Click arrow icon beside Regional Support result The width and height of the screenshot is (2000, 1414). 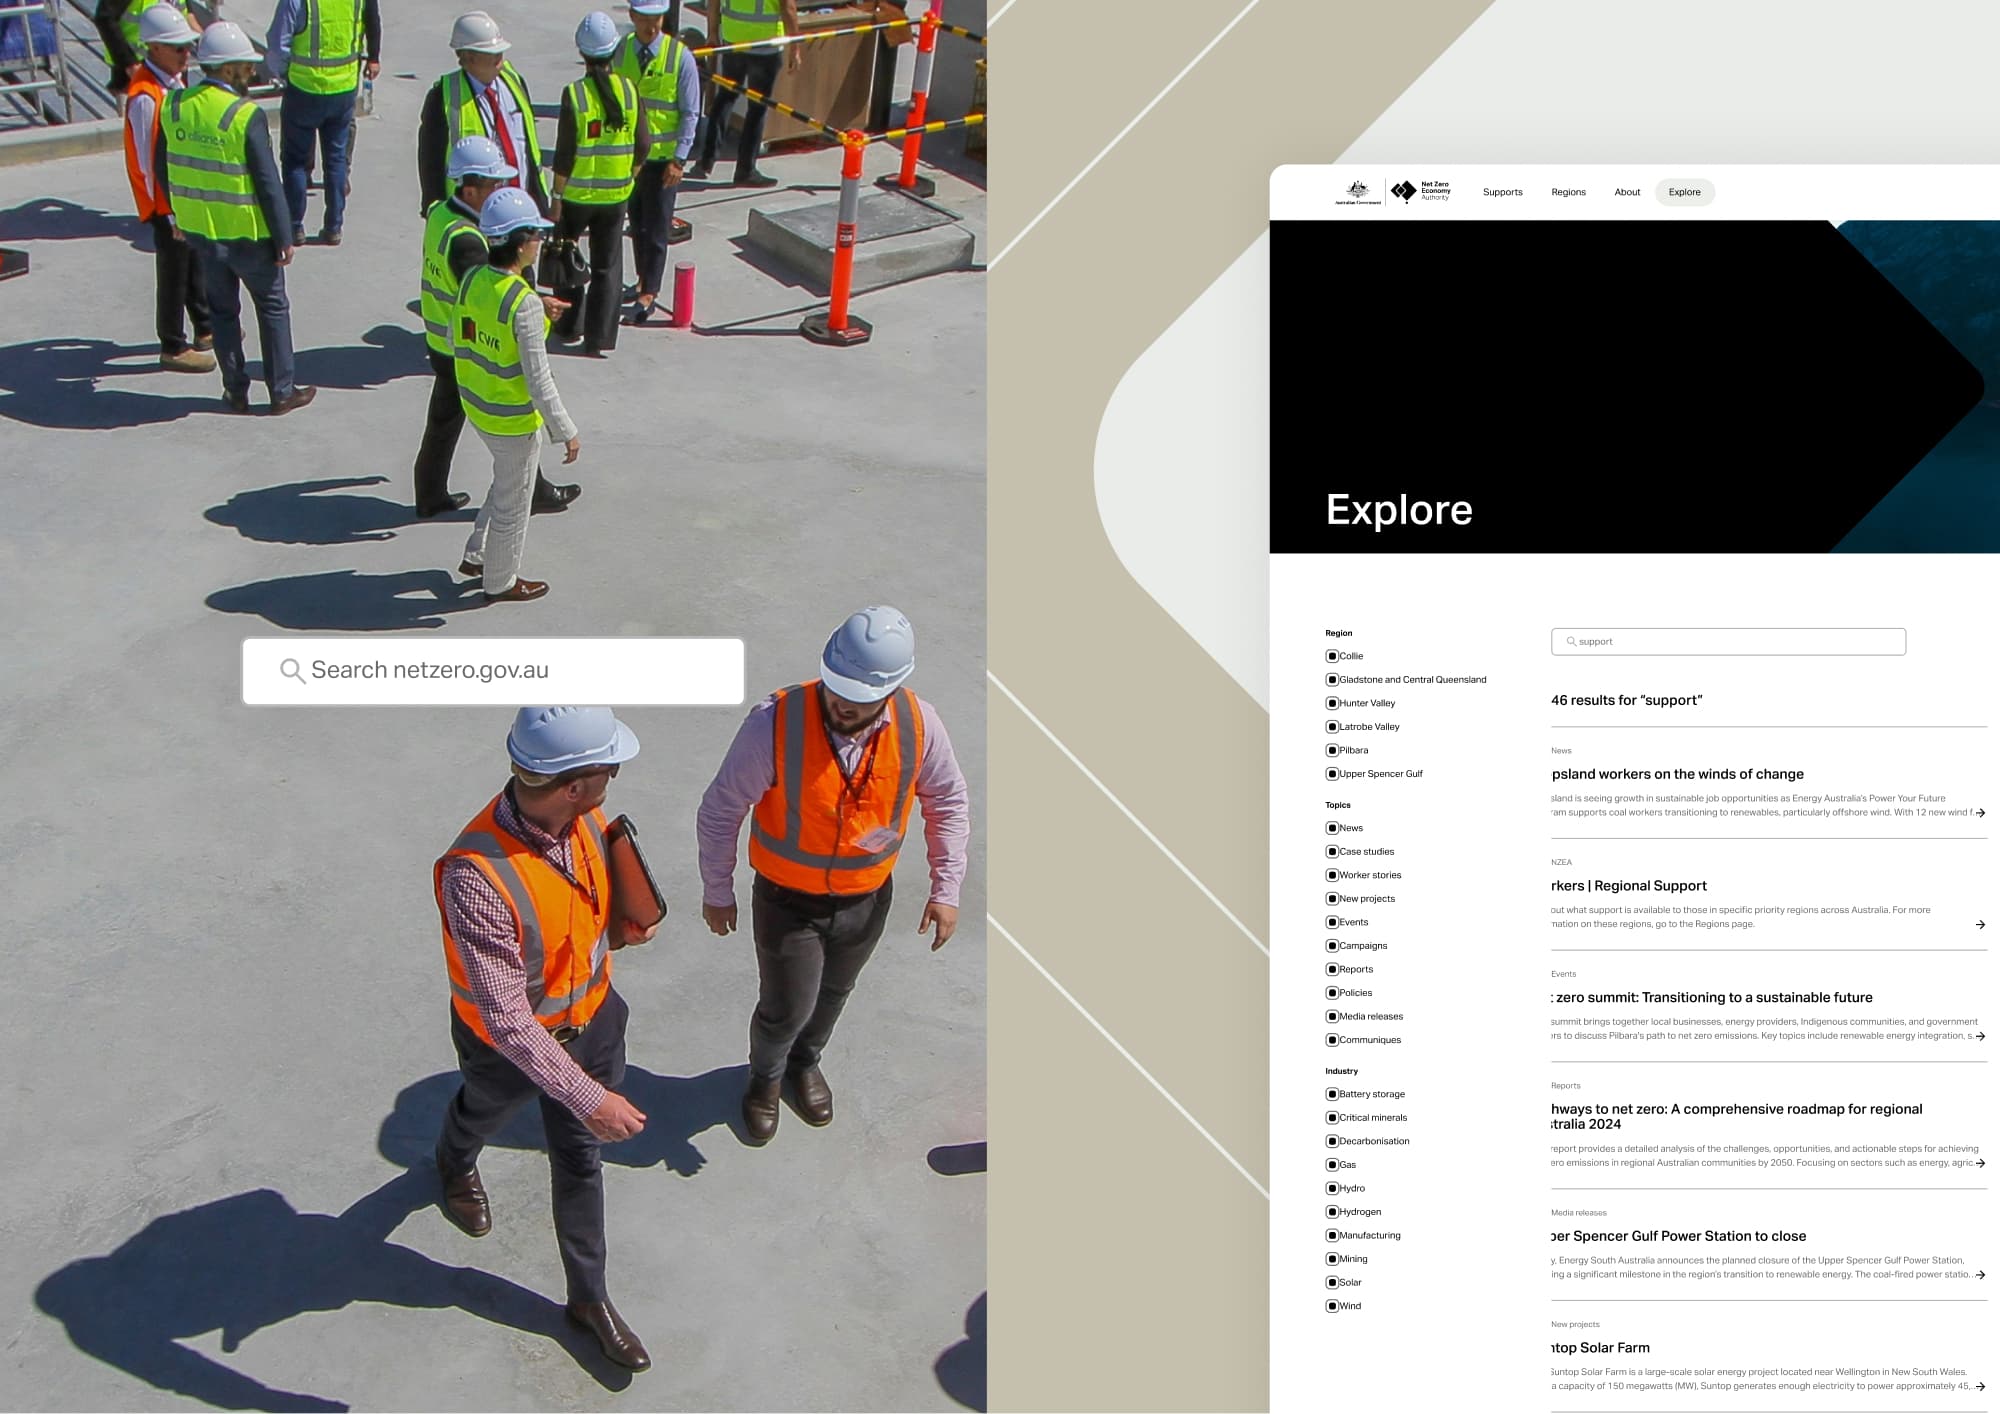coord(1980,925)
